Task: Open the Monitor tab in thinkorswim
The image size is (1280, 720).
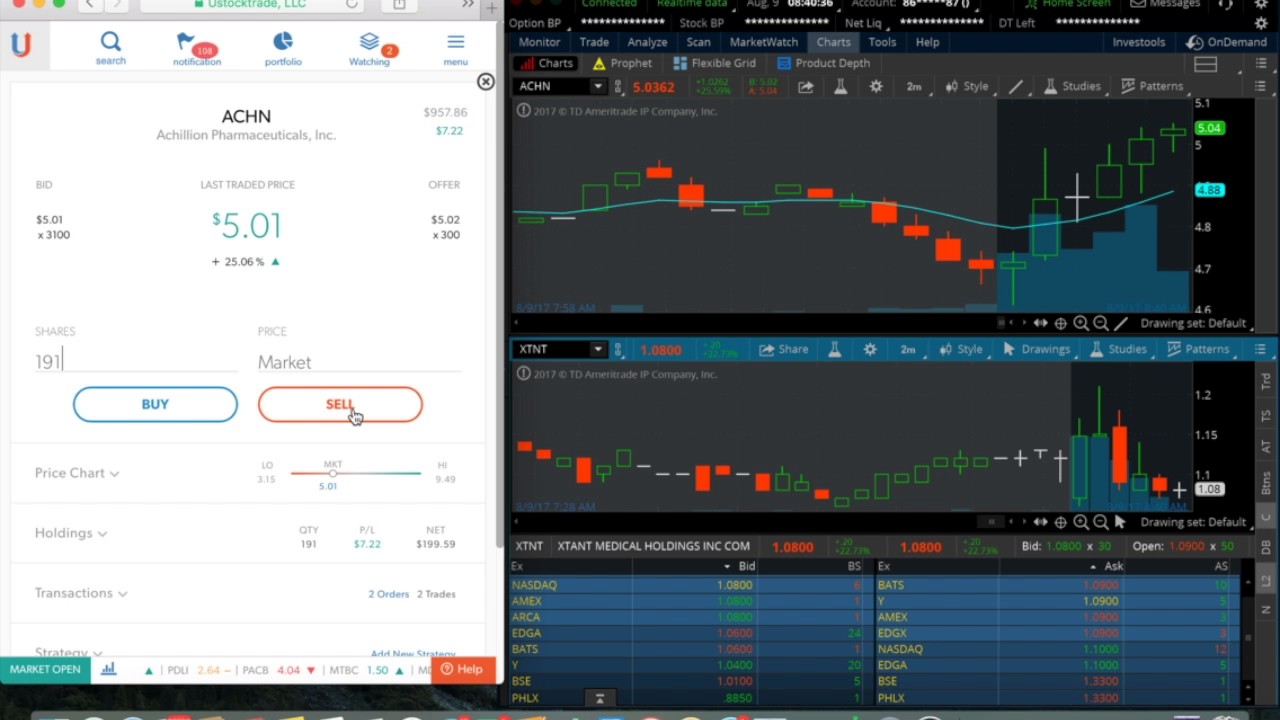Action: point(539,42)
